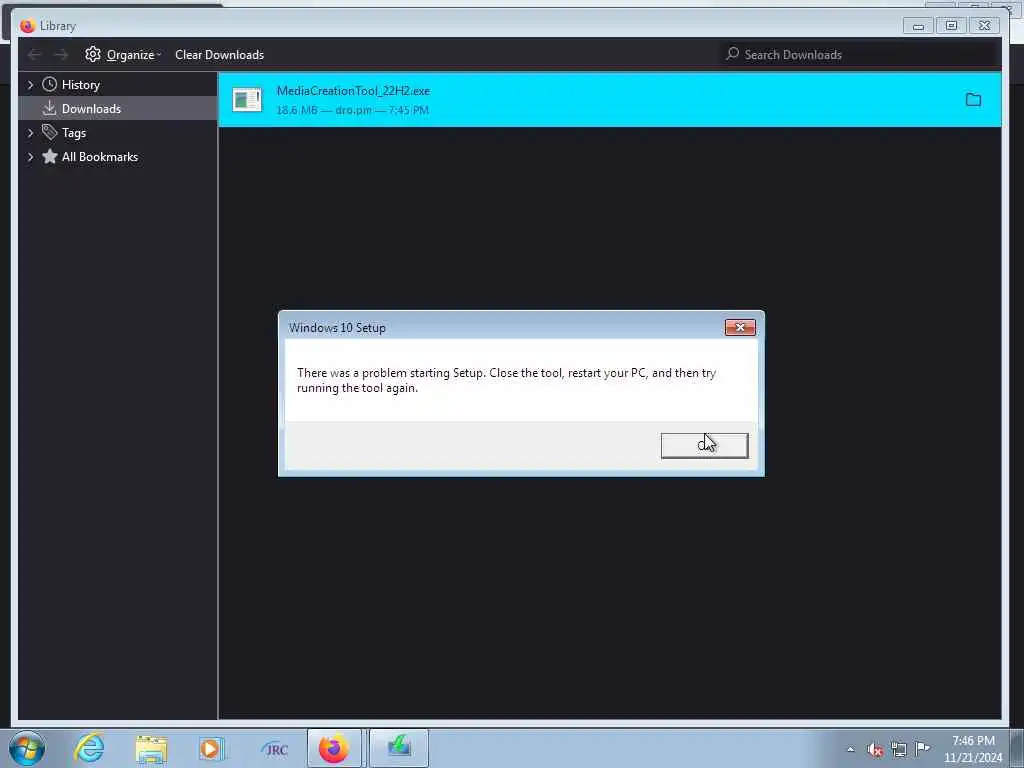Click the Windows 10 Setup dialog title

coord(337,328)
